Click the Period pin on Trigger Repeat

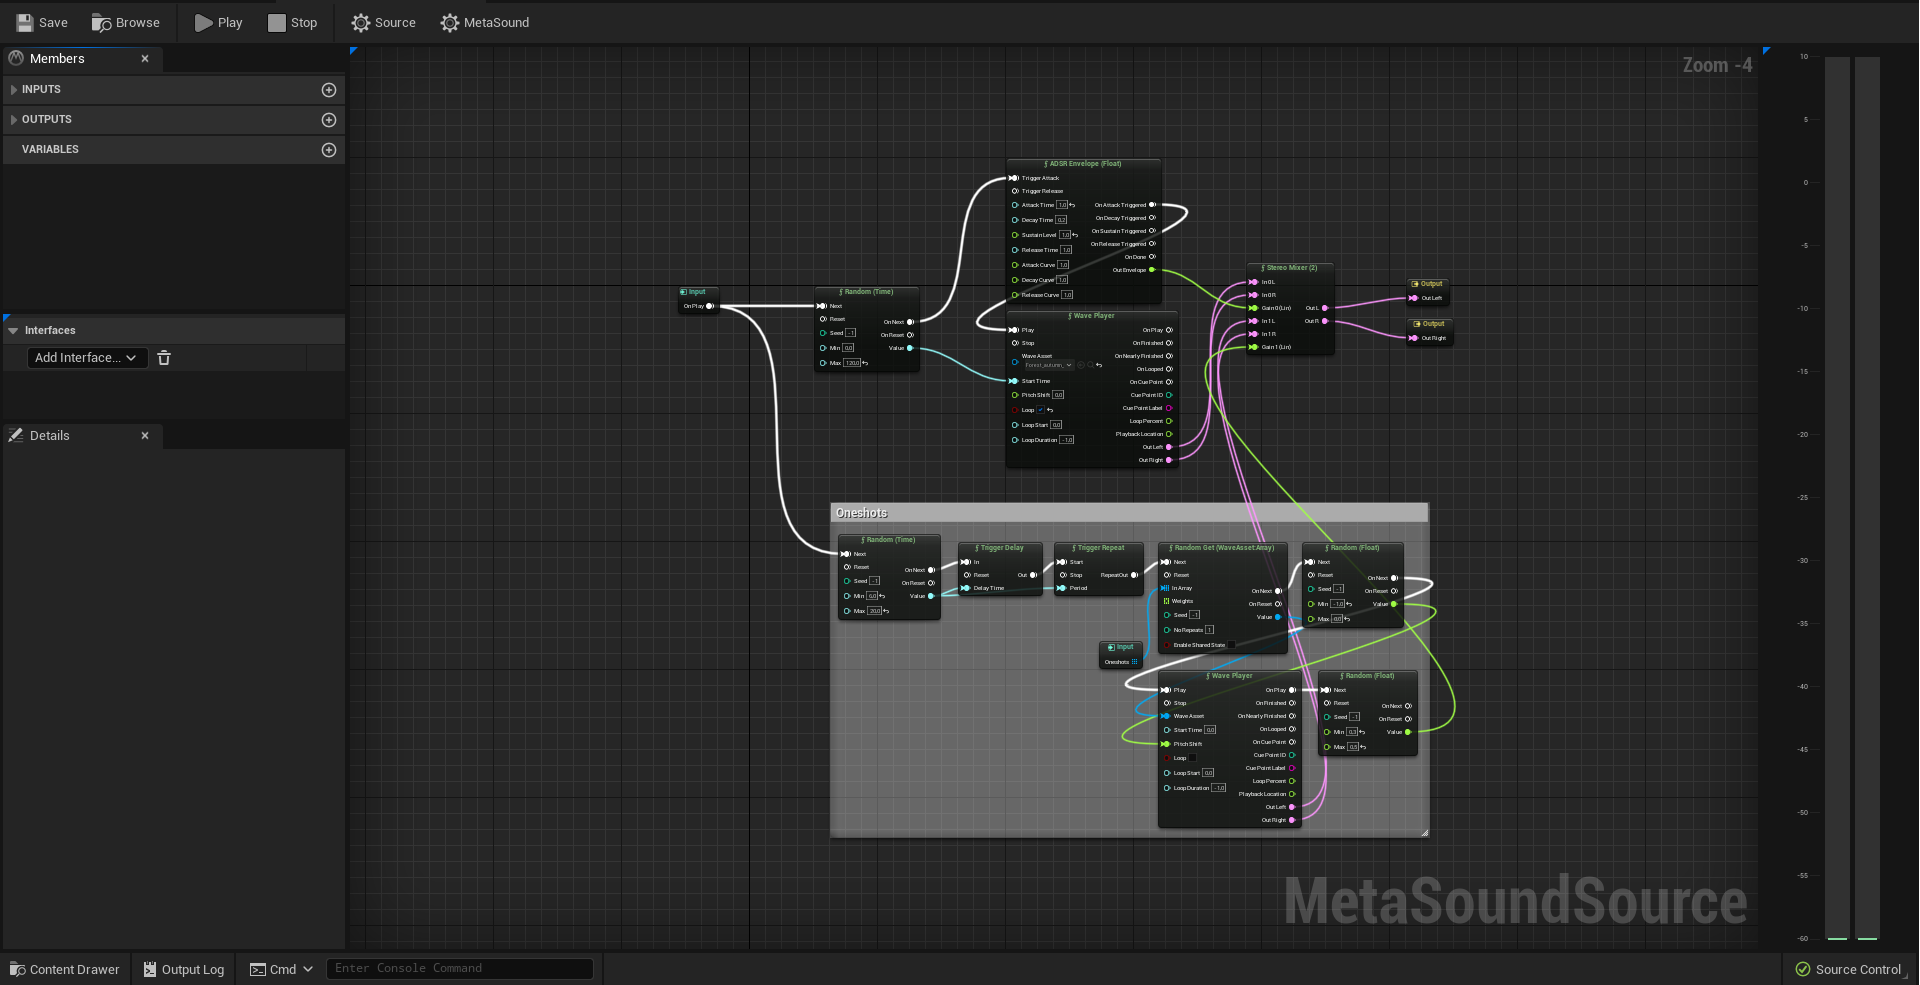1062,588
